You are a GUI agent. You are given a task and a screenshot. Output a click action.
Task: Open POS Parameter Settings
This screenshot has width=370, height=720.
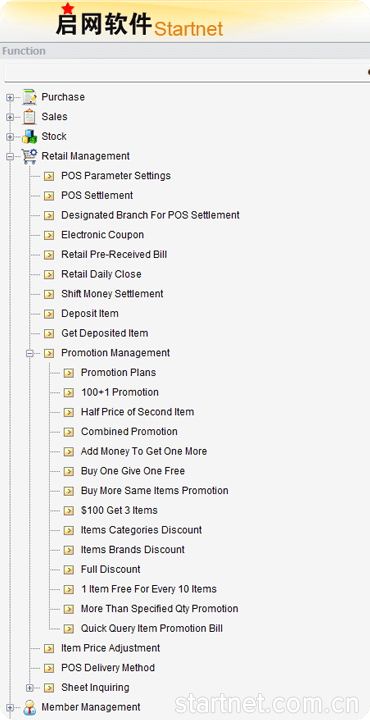[x=116, y=176]
